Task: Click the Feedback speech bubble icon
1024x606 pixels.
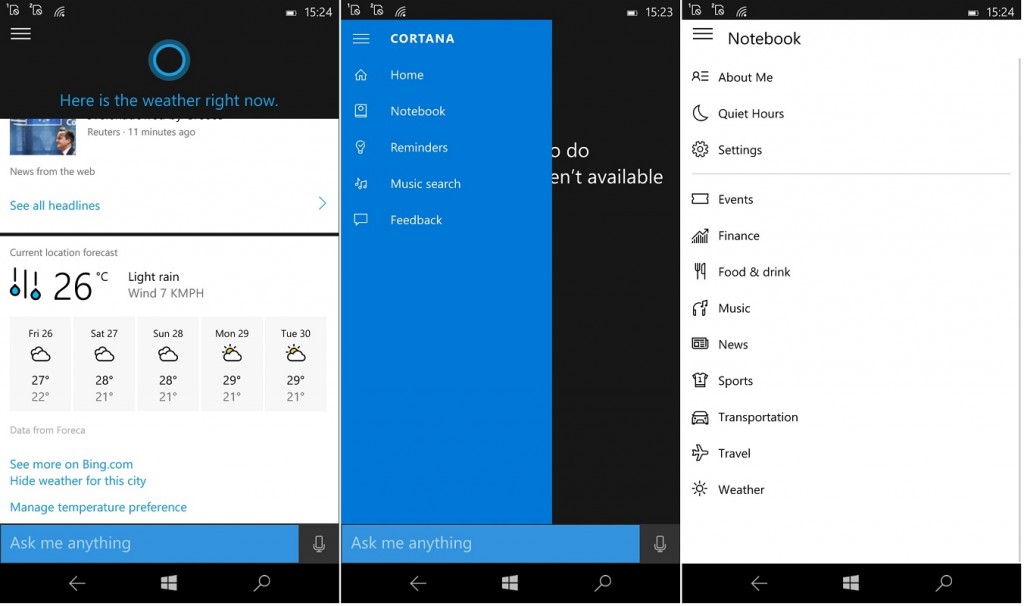Action: coord(360,220)
